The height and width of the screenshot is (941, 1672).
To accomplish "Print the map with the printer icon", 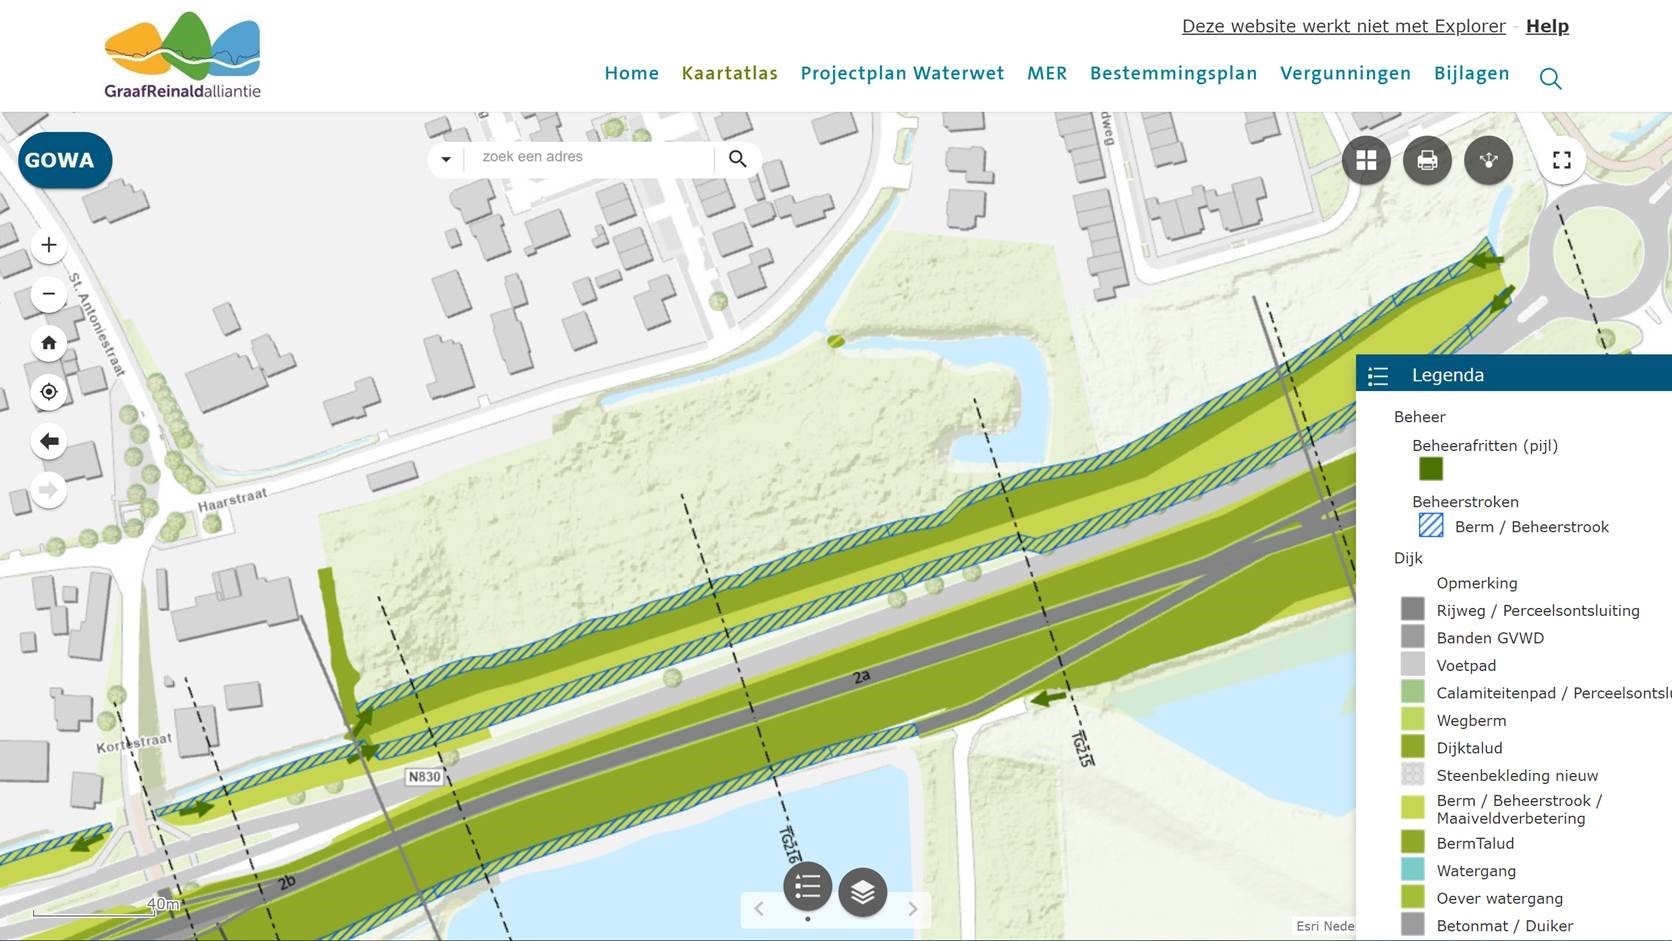I will (x=1427, y=160).
